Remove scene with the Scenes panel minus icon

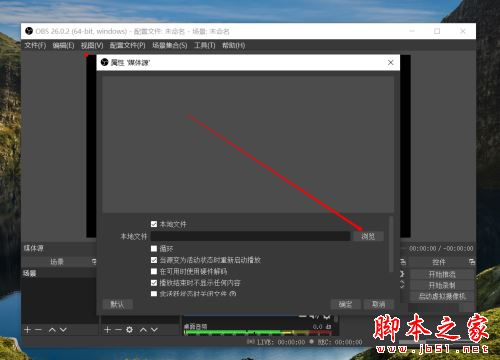tap(38, 330)
